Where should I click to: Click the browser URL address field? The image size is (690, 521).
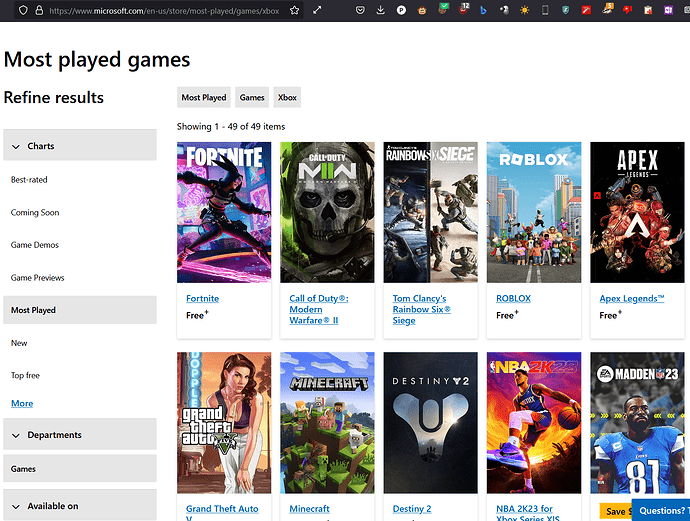coord(164,11)
